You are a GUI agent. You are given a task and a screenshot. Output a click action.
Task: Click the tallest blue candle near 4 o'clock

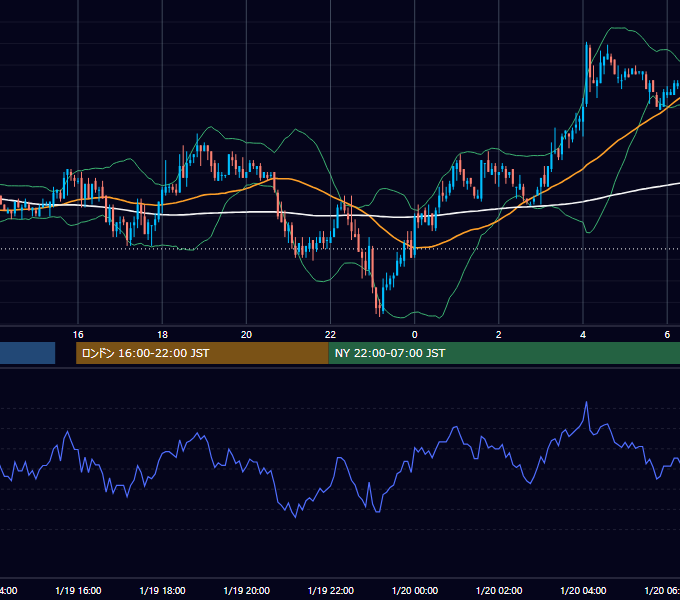click(x=587, y=74)
